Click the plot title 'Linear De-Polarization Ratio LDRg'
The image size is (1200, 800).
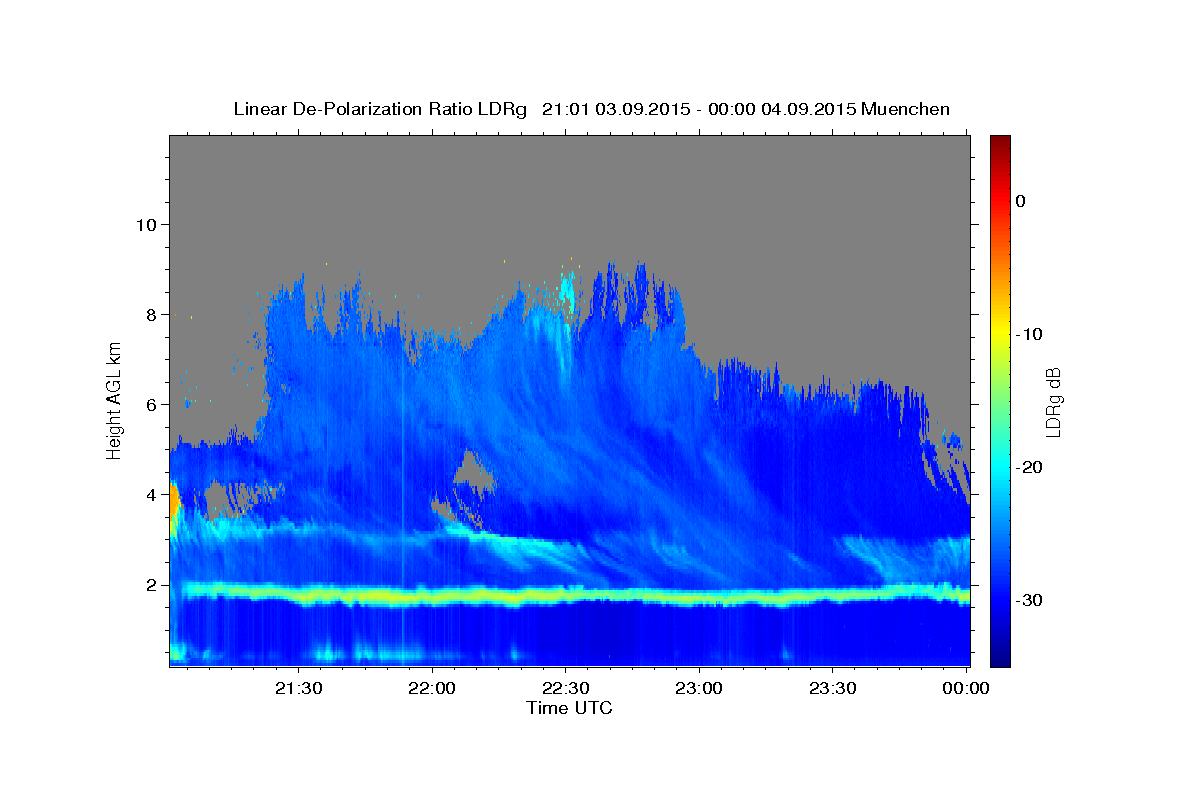point(379,109)
